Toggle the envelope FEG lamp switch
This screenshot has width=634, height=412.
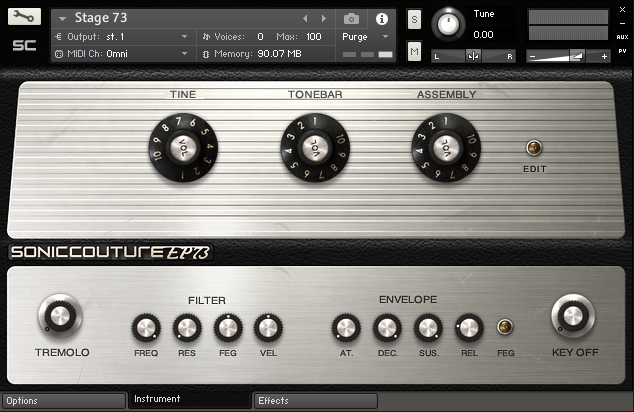pyautogui.click(x=505, y=327)
